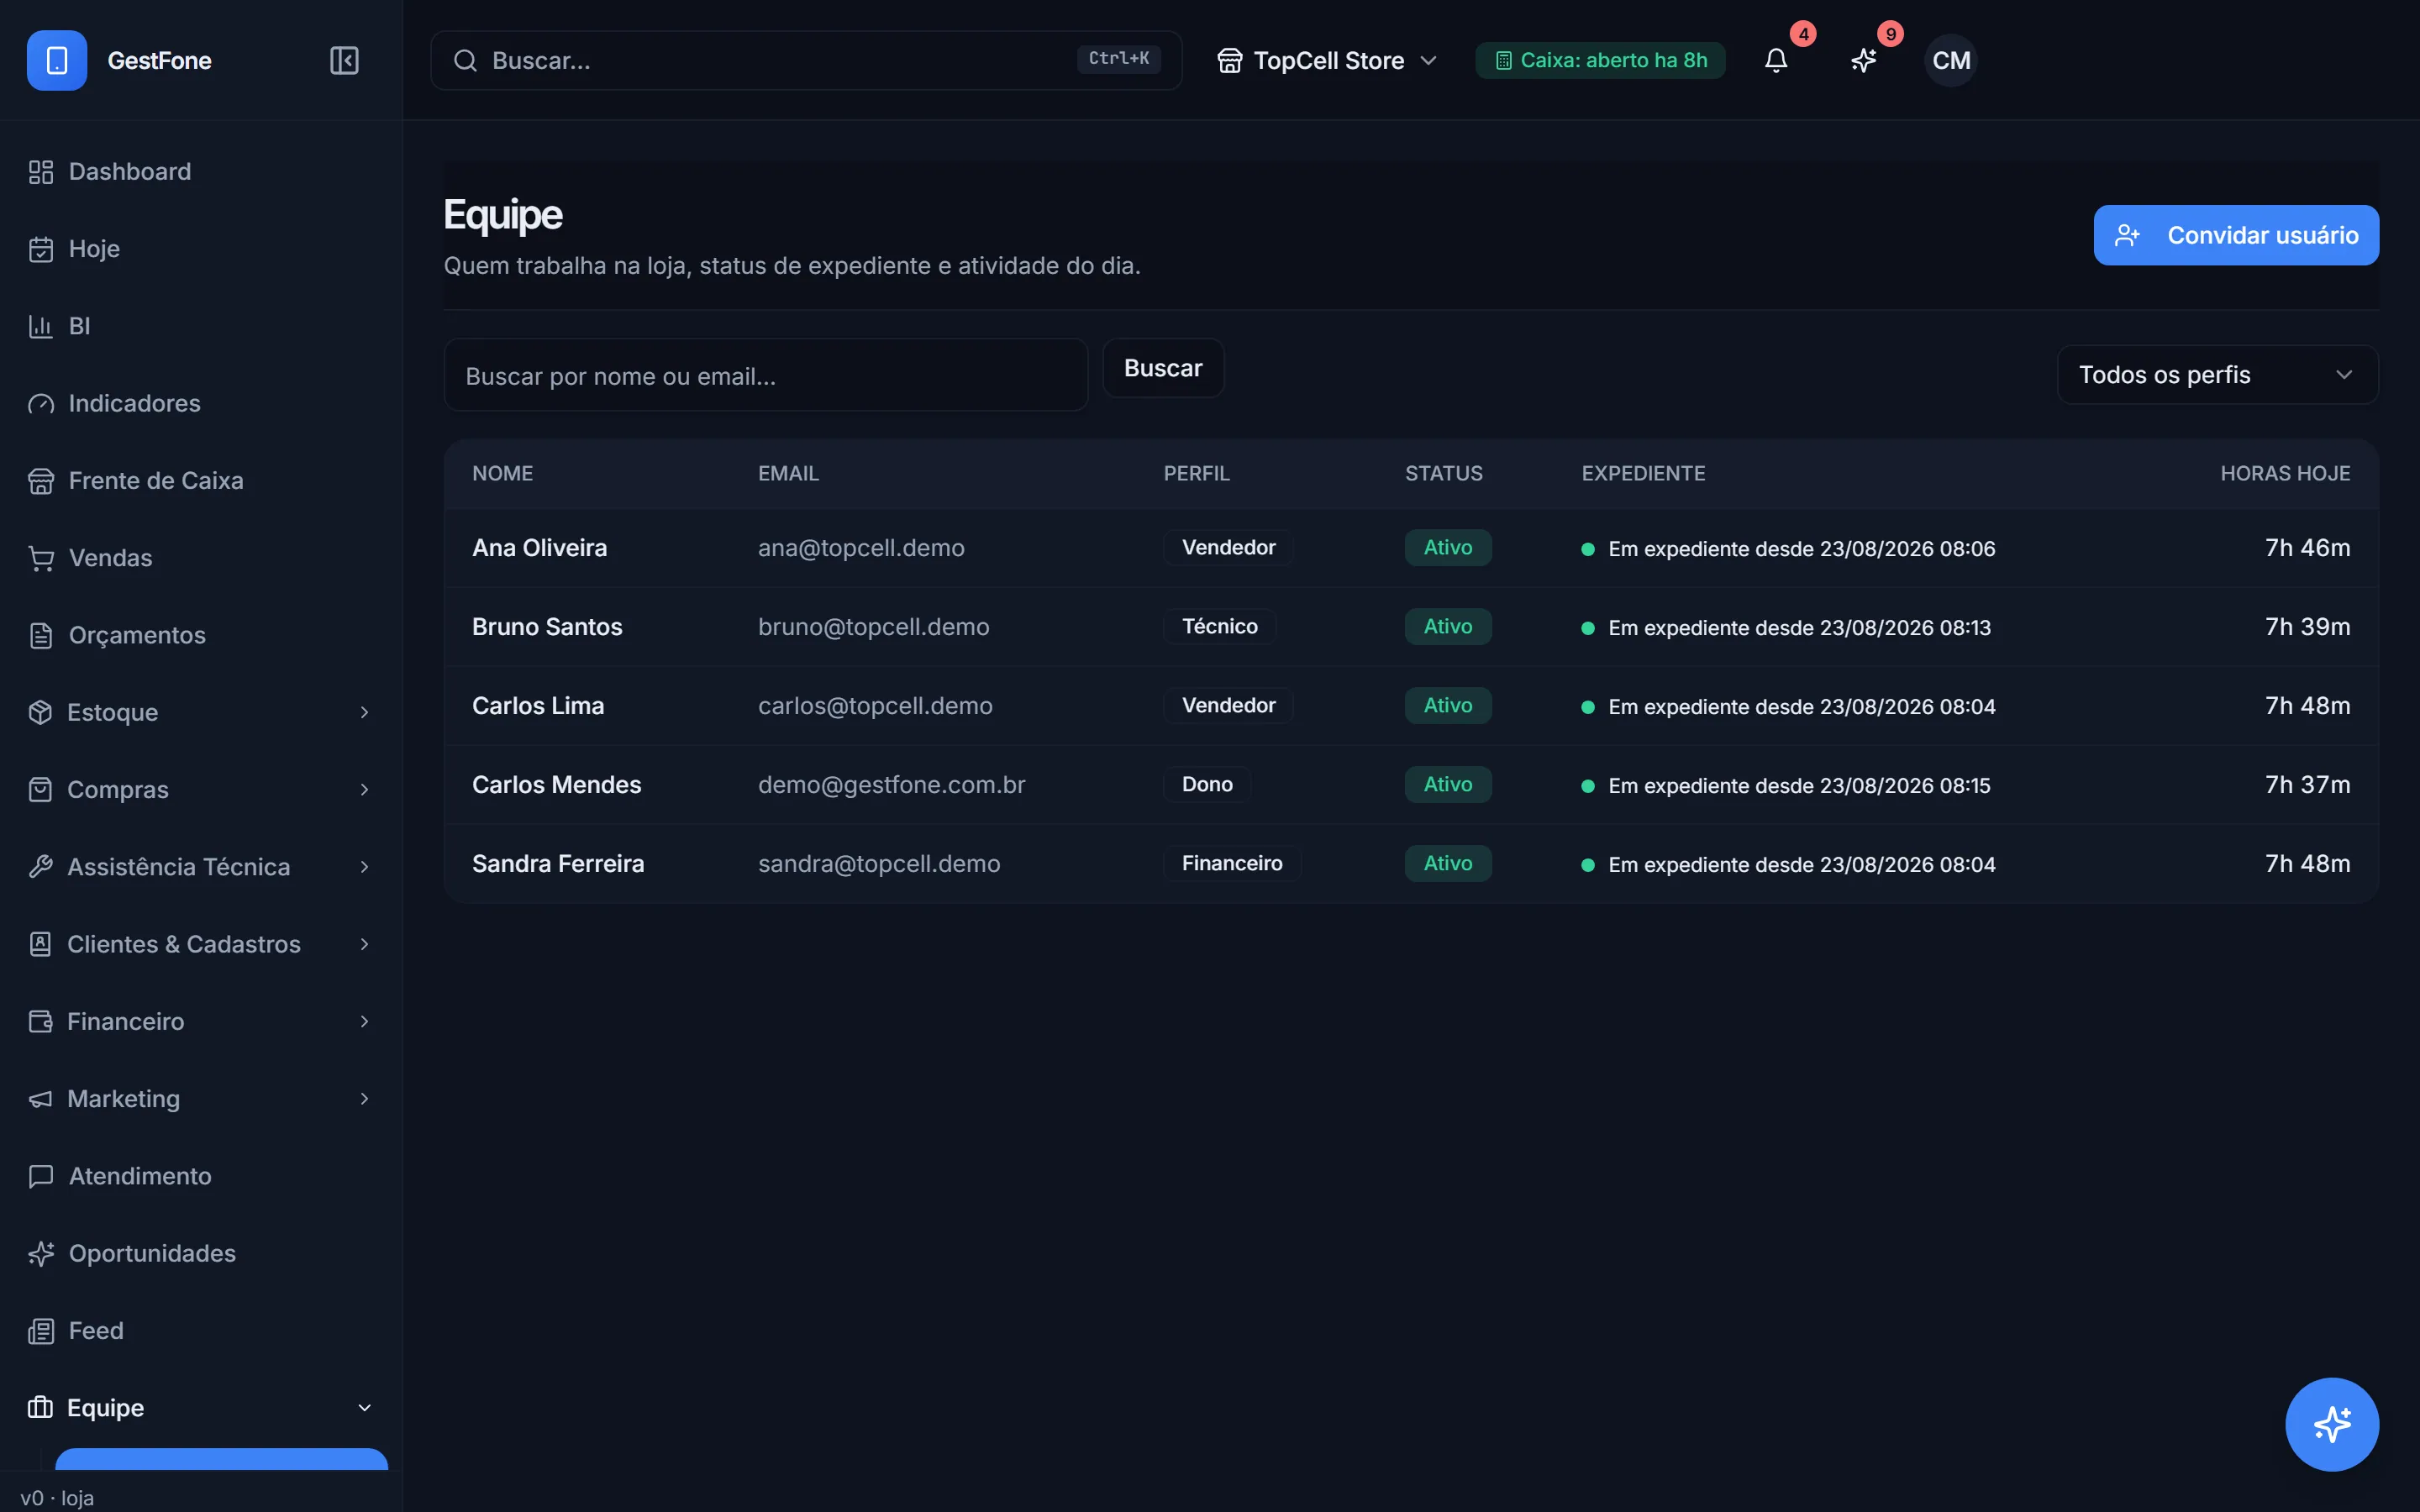The image size is (2420, 1512).
Task: Open the floating AI assistant button
Action: [2331, 1424]
